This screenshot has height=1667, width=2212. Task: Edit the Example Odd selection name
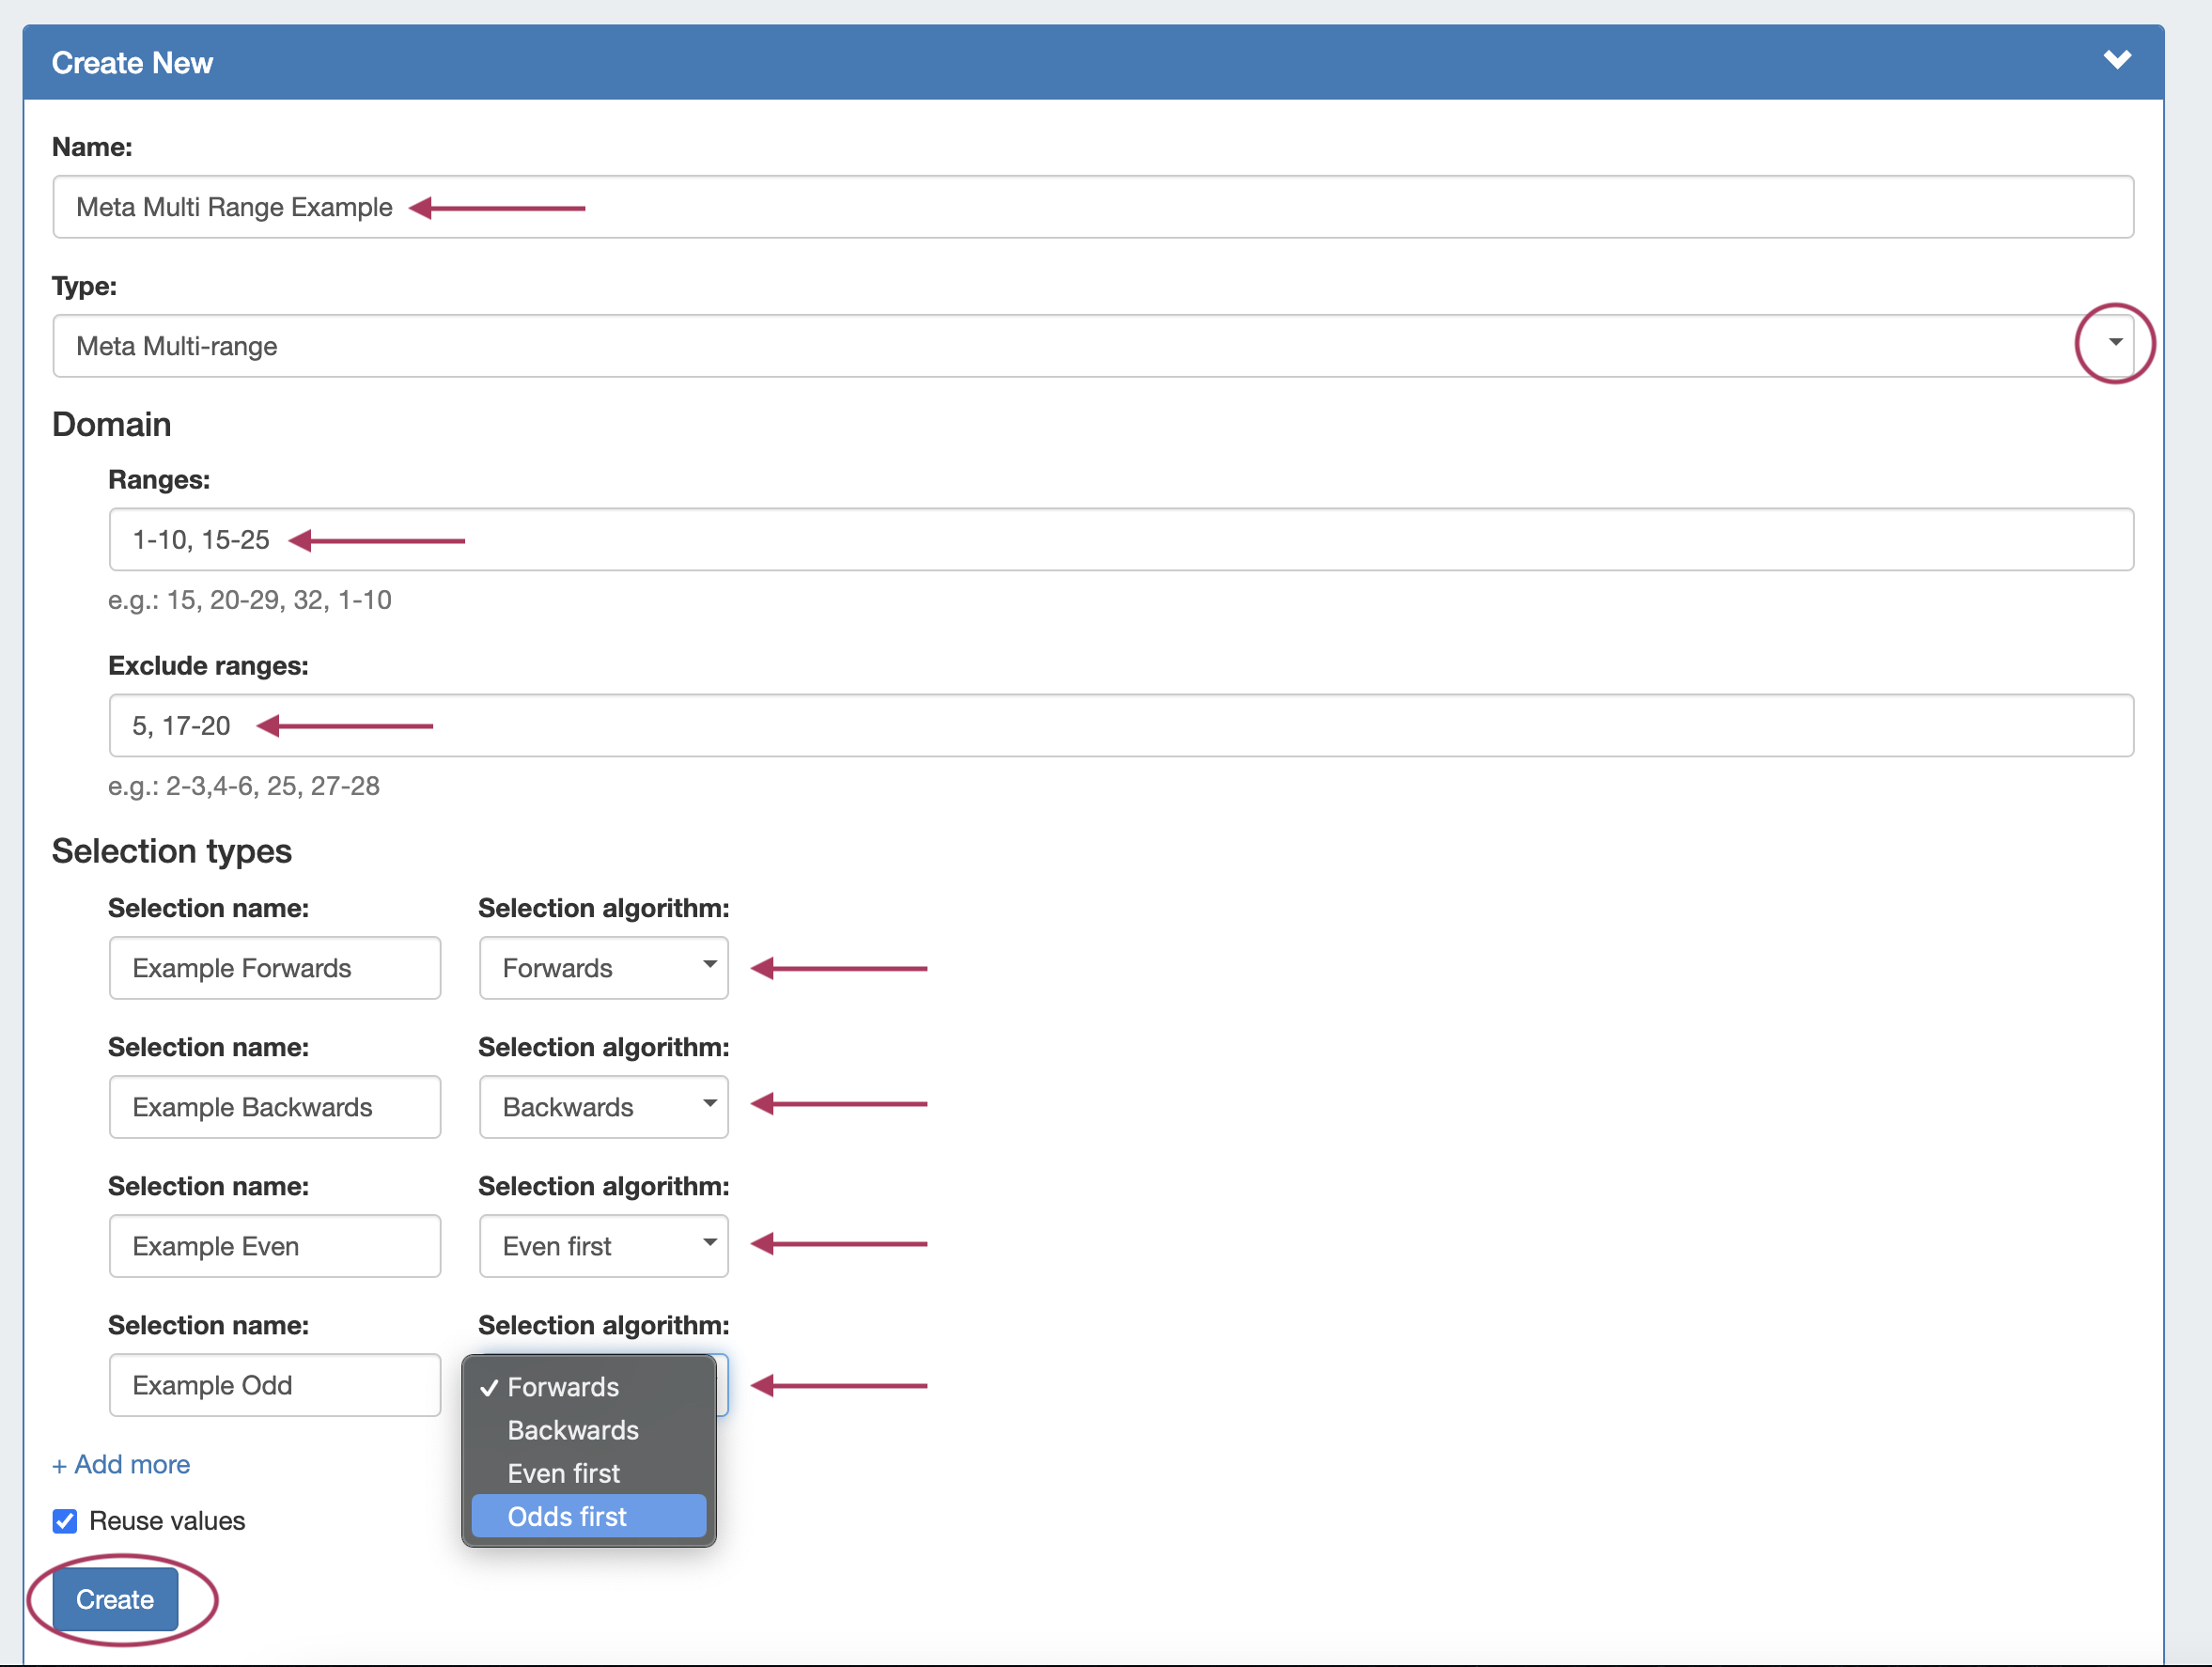[274, 1385]
